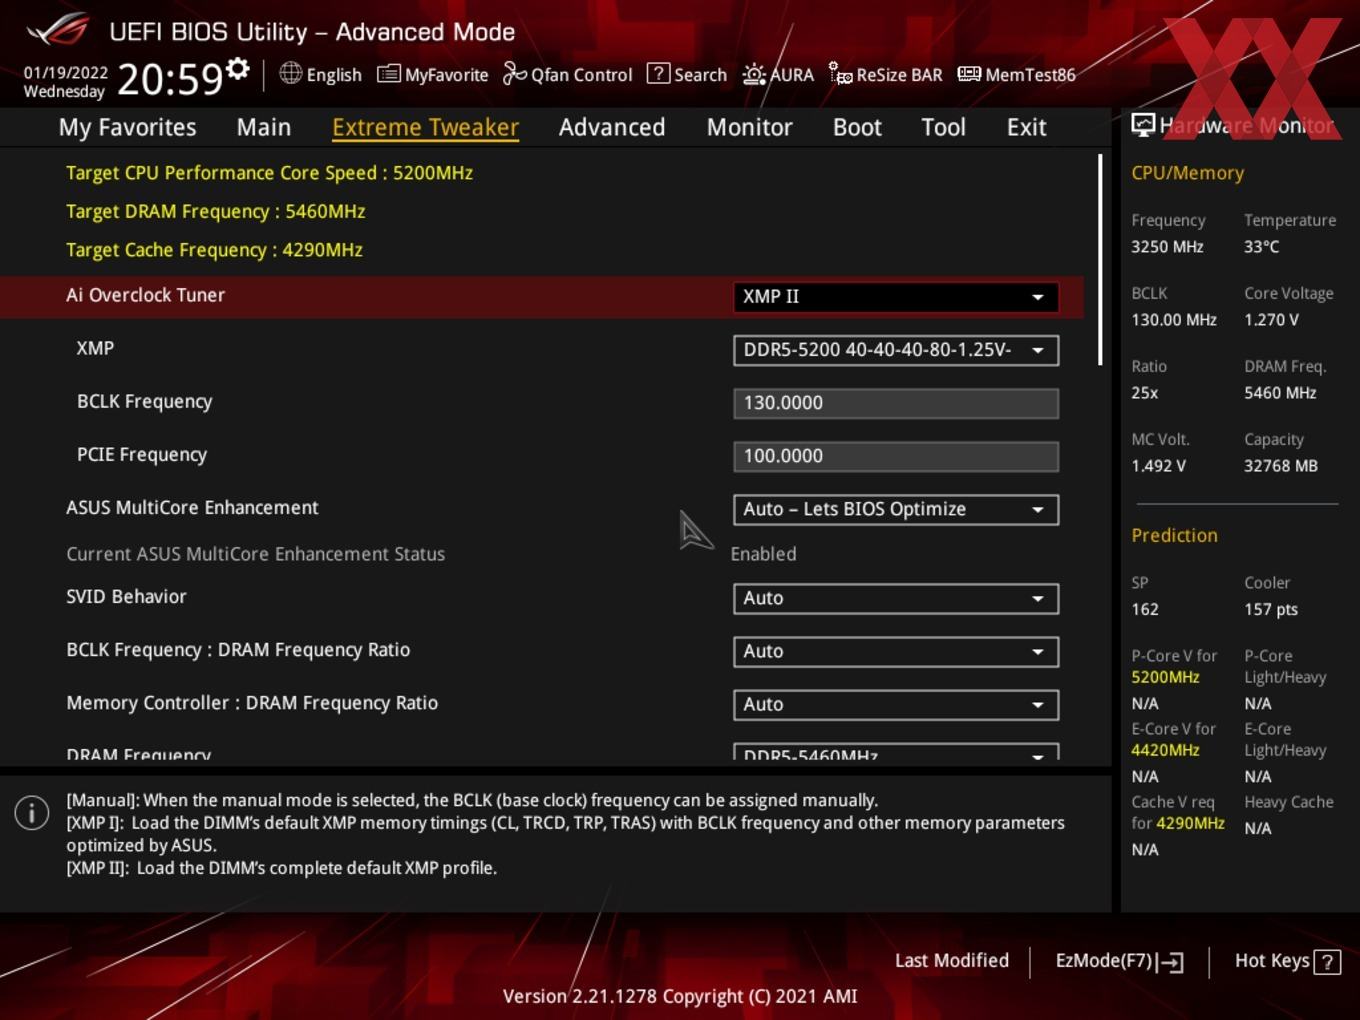Click the Search(F9) label
Screen dimensions: 1360x1020
tap(700, 75)
